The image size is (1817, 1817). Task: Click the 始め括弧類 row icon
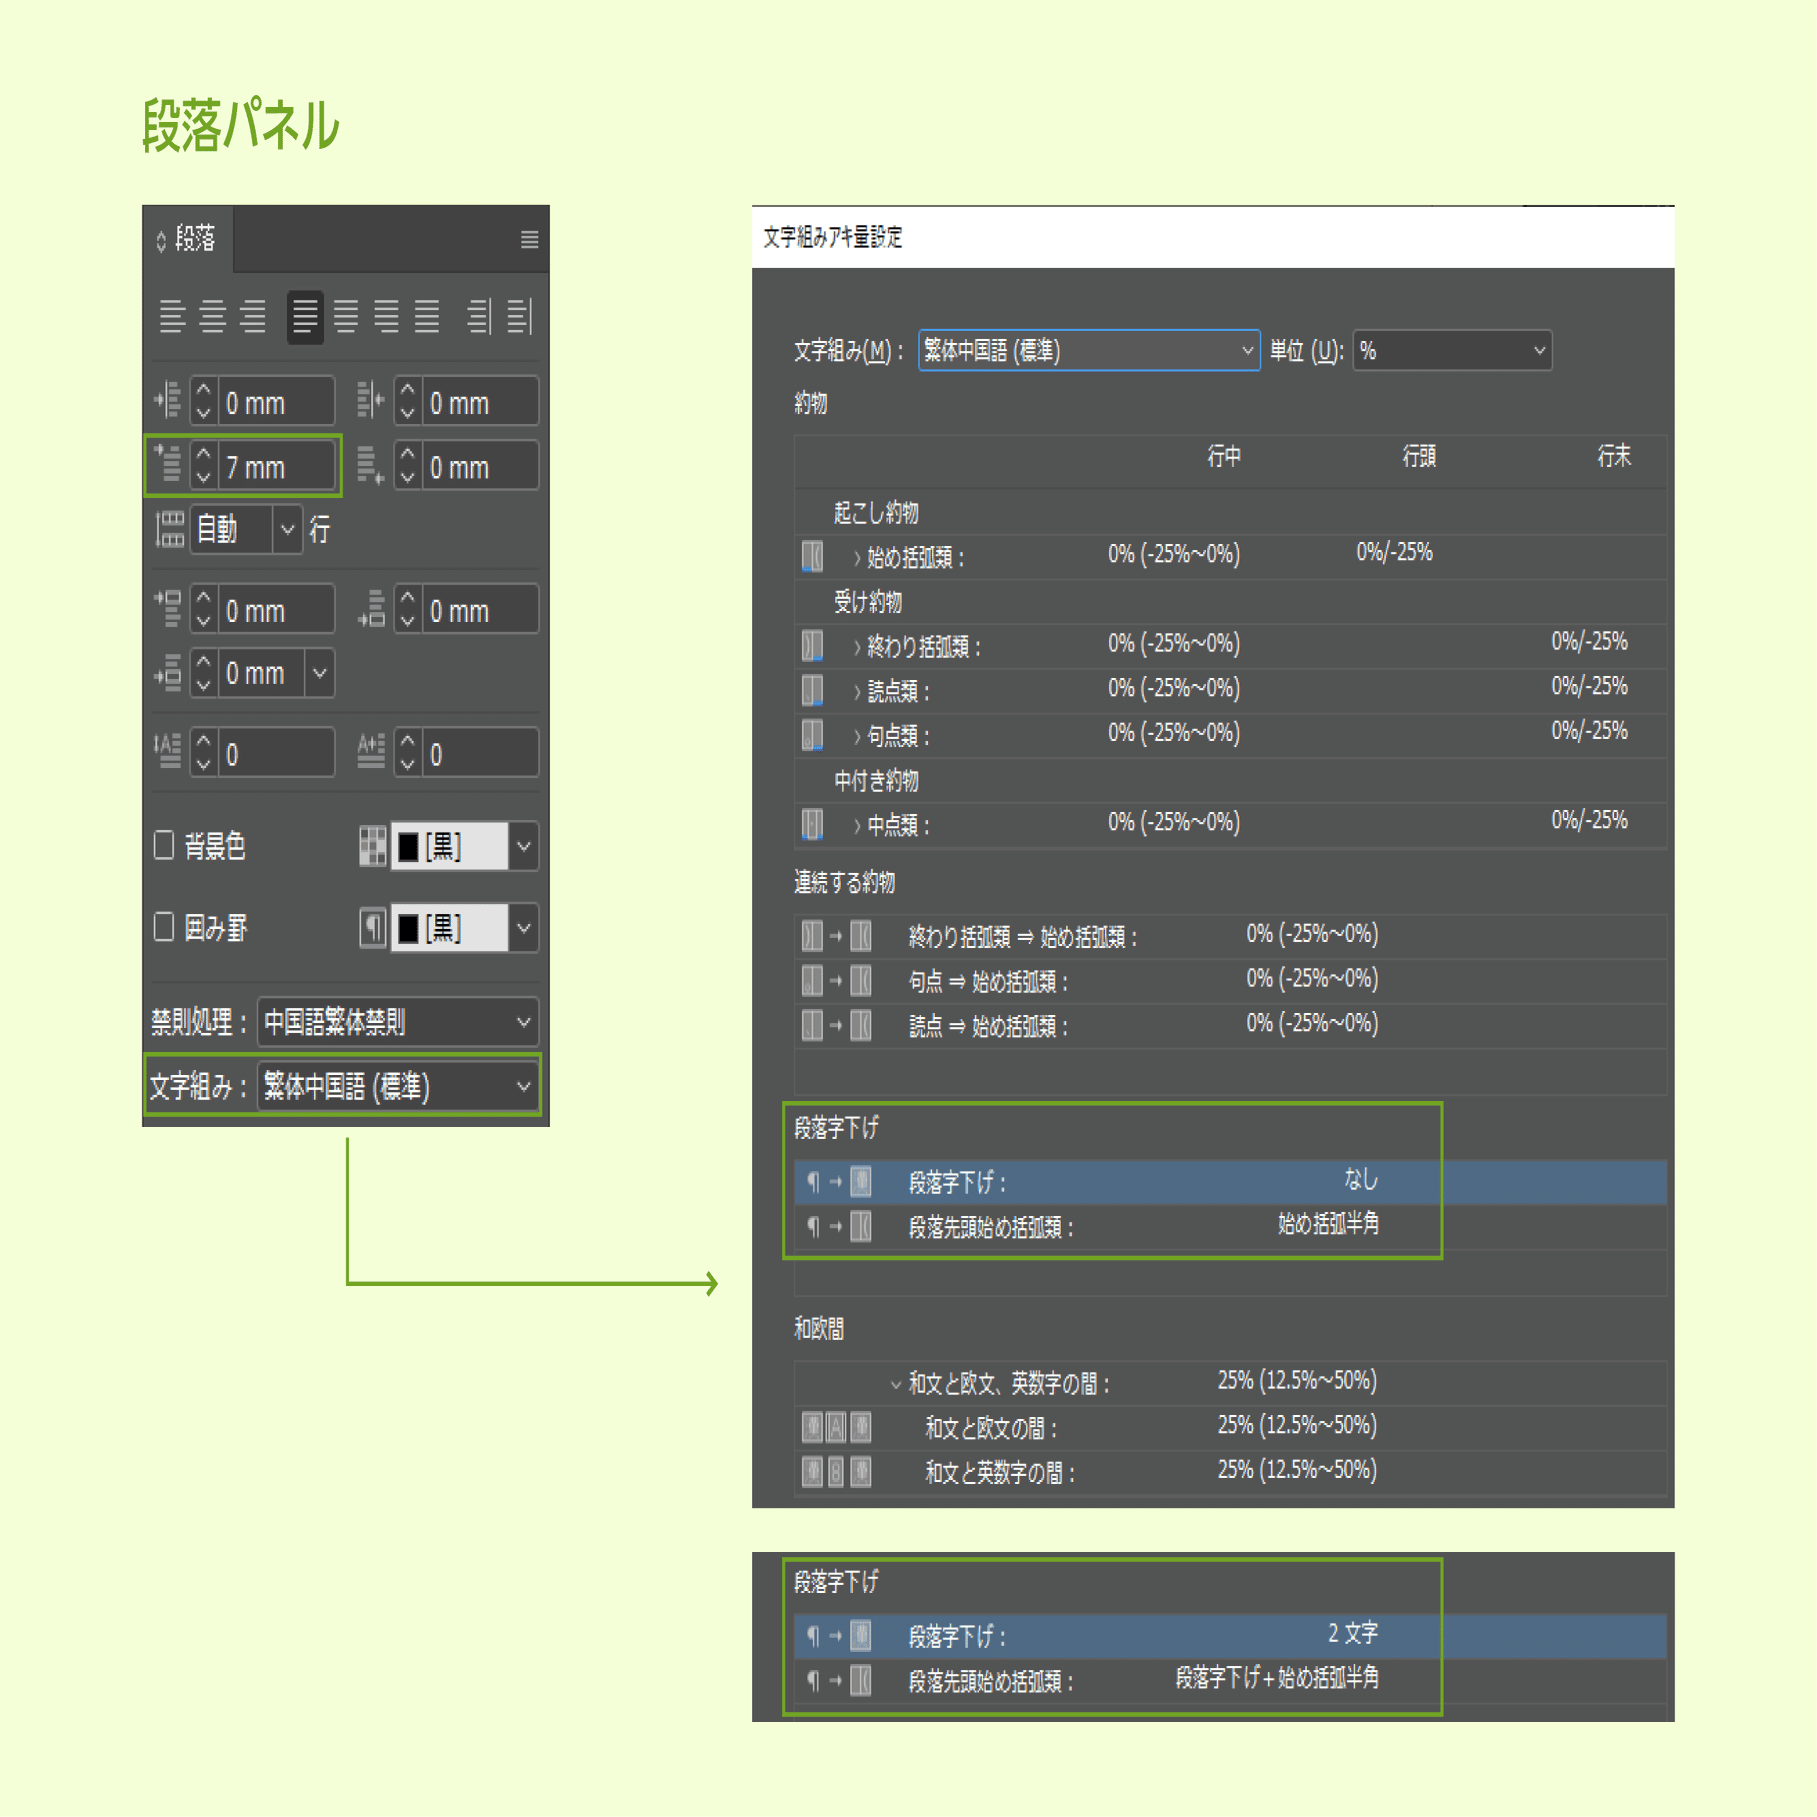coord(812,556)
